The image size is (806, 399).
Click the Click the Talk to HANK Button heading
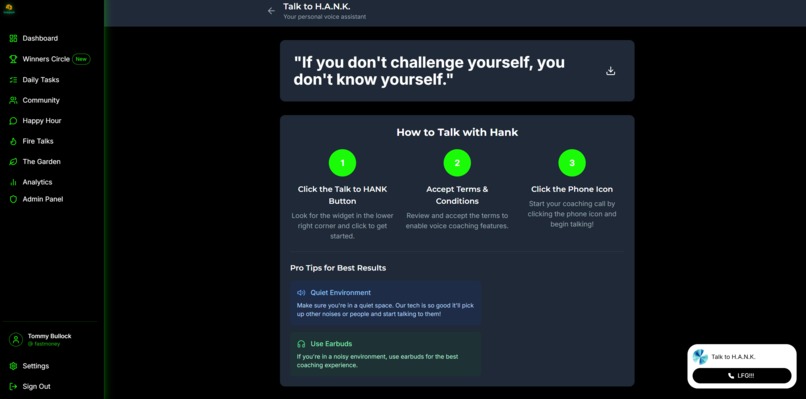(342, 195)
